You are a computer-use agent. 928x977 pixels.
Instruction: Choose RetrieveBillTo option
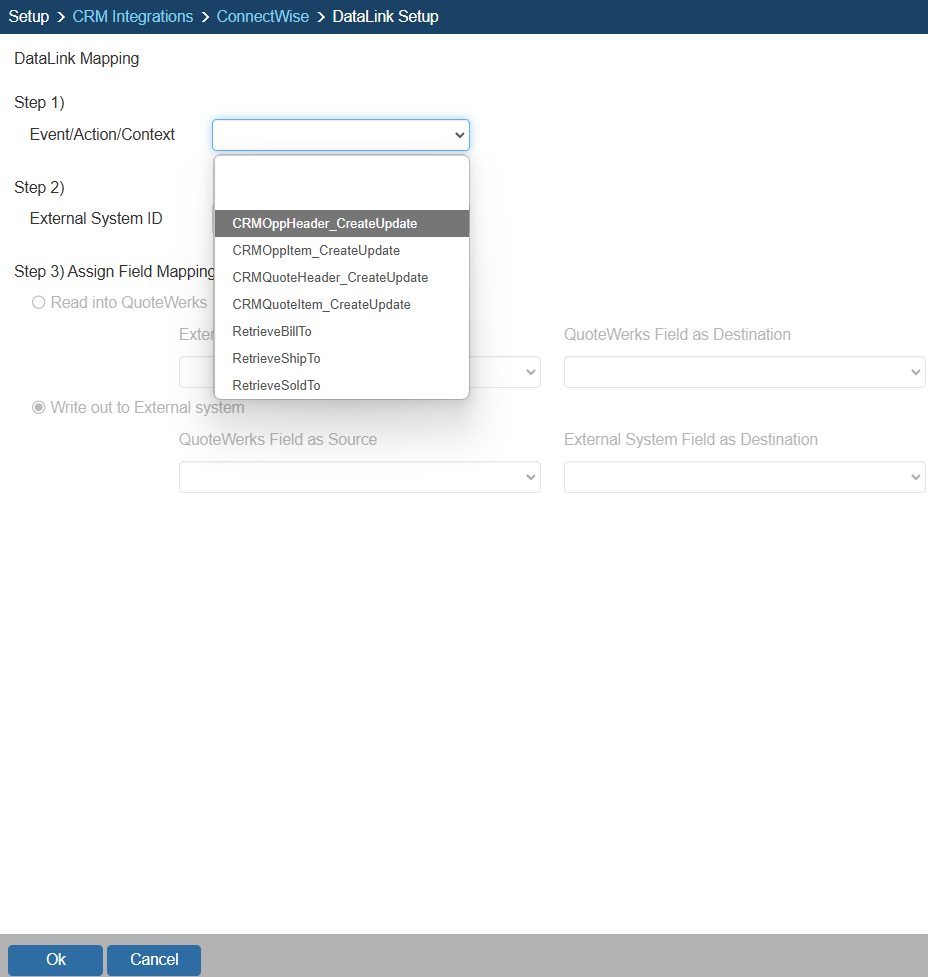(342, 331)
